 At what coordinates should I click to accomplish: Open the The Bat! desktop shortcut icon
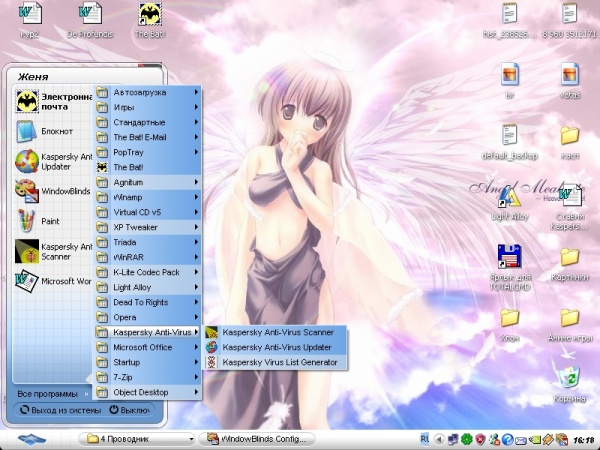(x=150, y=14)
